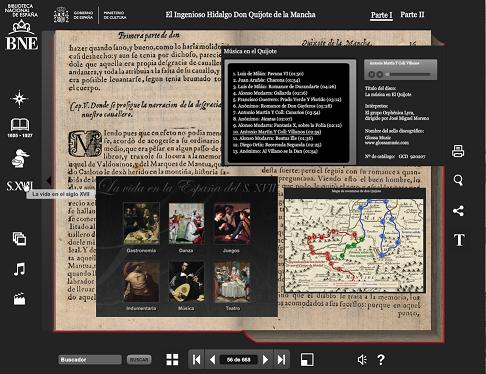This screenshot has height=374, width=486.
Task: Open the Gastronomía thumbnail
Action: click(141, 224)
